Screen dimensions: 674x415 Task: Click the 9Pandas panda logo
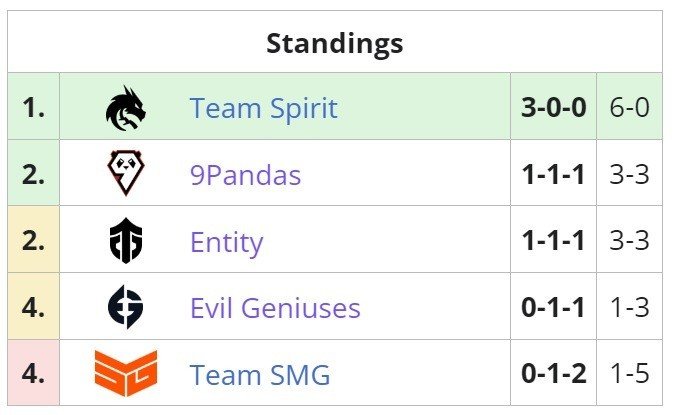pos(126,173)
